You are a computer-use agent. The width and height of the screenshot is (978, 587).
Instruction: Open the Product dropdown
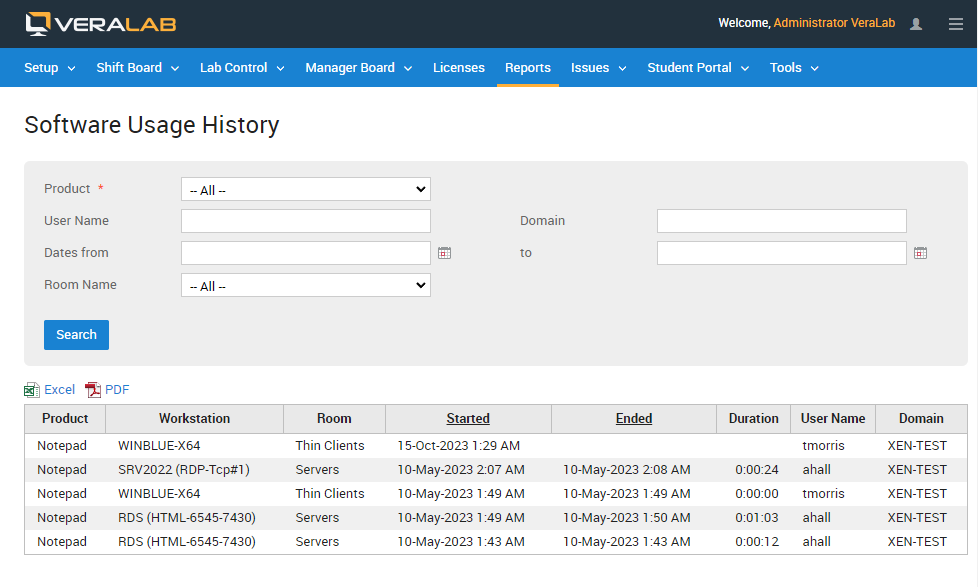click(306, 189)
